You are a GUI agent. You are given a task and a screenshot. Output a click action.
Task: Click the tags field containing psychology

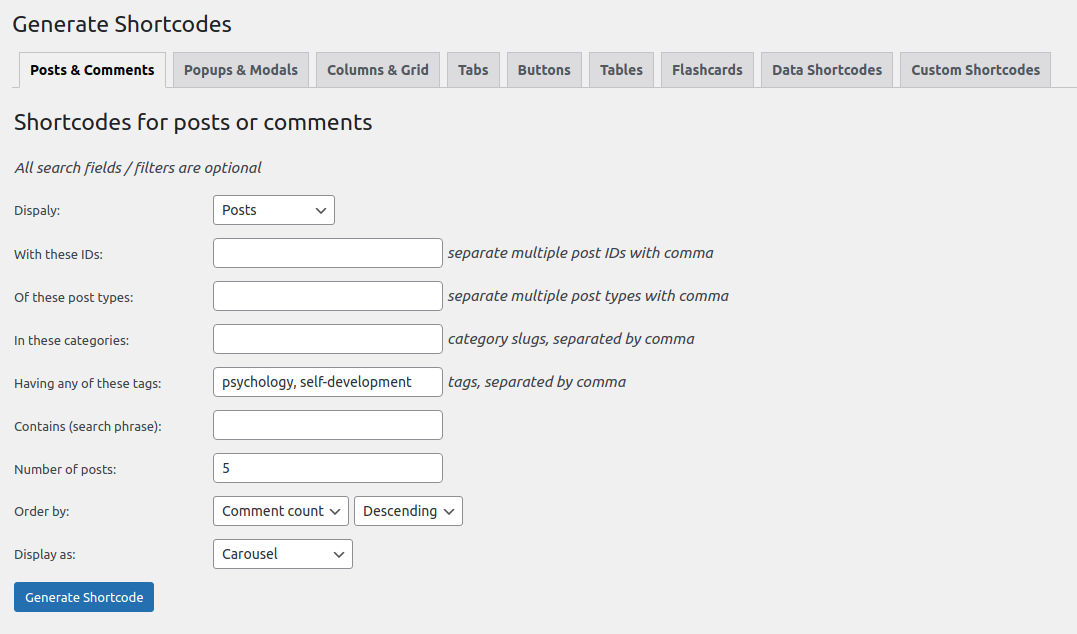coord(327,382)
